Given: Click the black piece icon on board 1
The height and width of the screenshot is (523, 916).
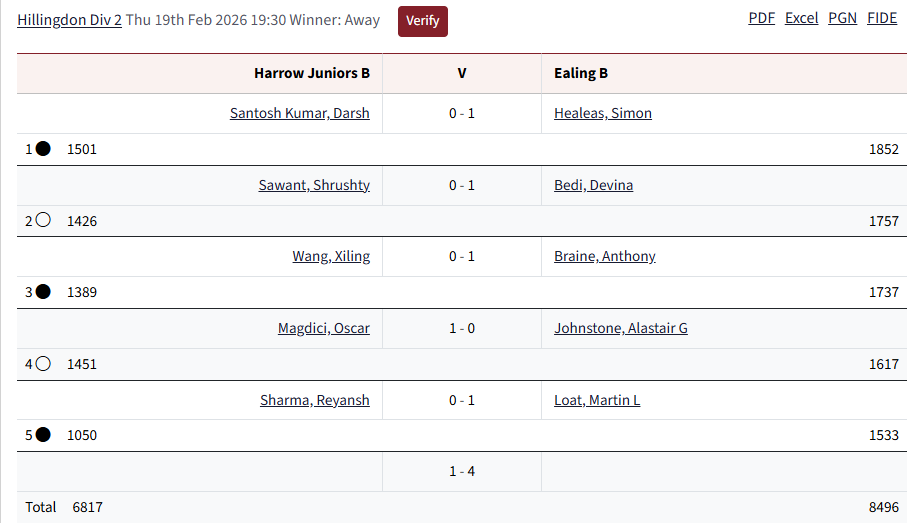Looking at the screenshot, I should (x=43, y=149).
